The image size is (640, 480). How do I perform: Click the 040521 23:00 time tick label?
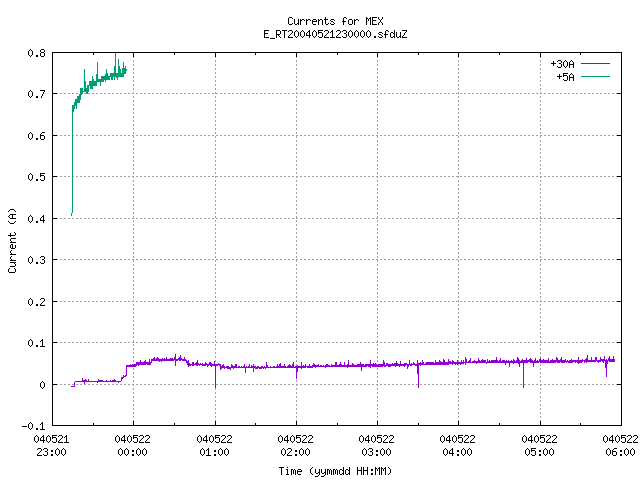pos(51,446)
